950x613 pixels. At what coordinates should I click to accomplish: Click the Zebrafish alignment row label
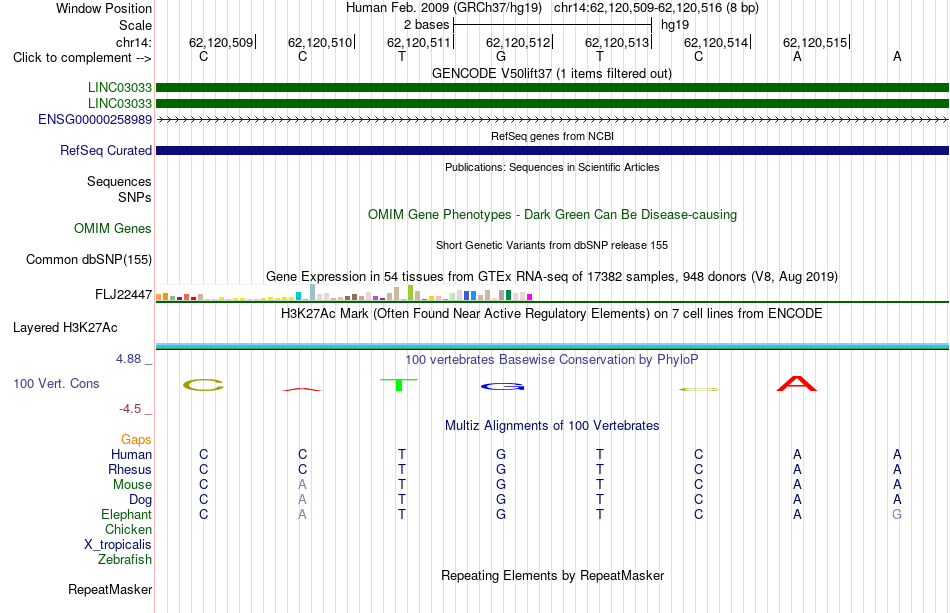pyautogui.click(x=125, y=559)
